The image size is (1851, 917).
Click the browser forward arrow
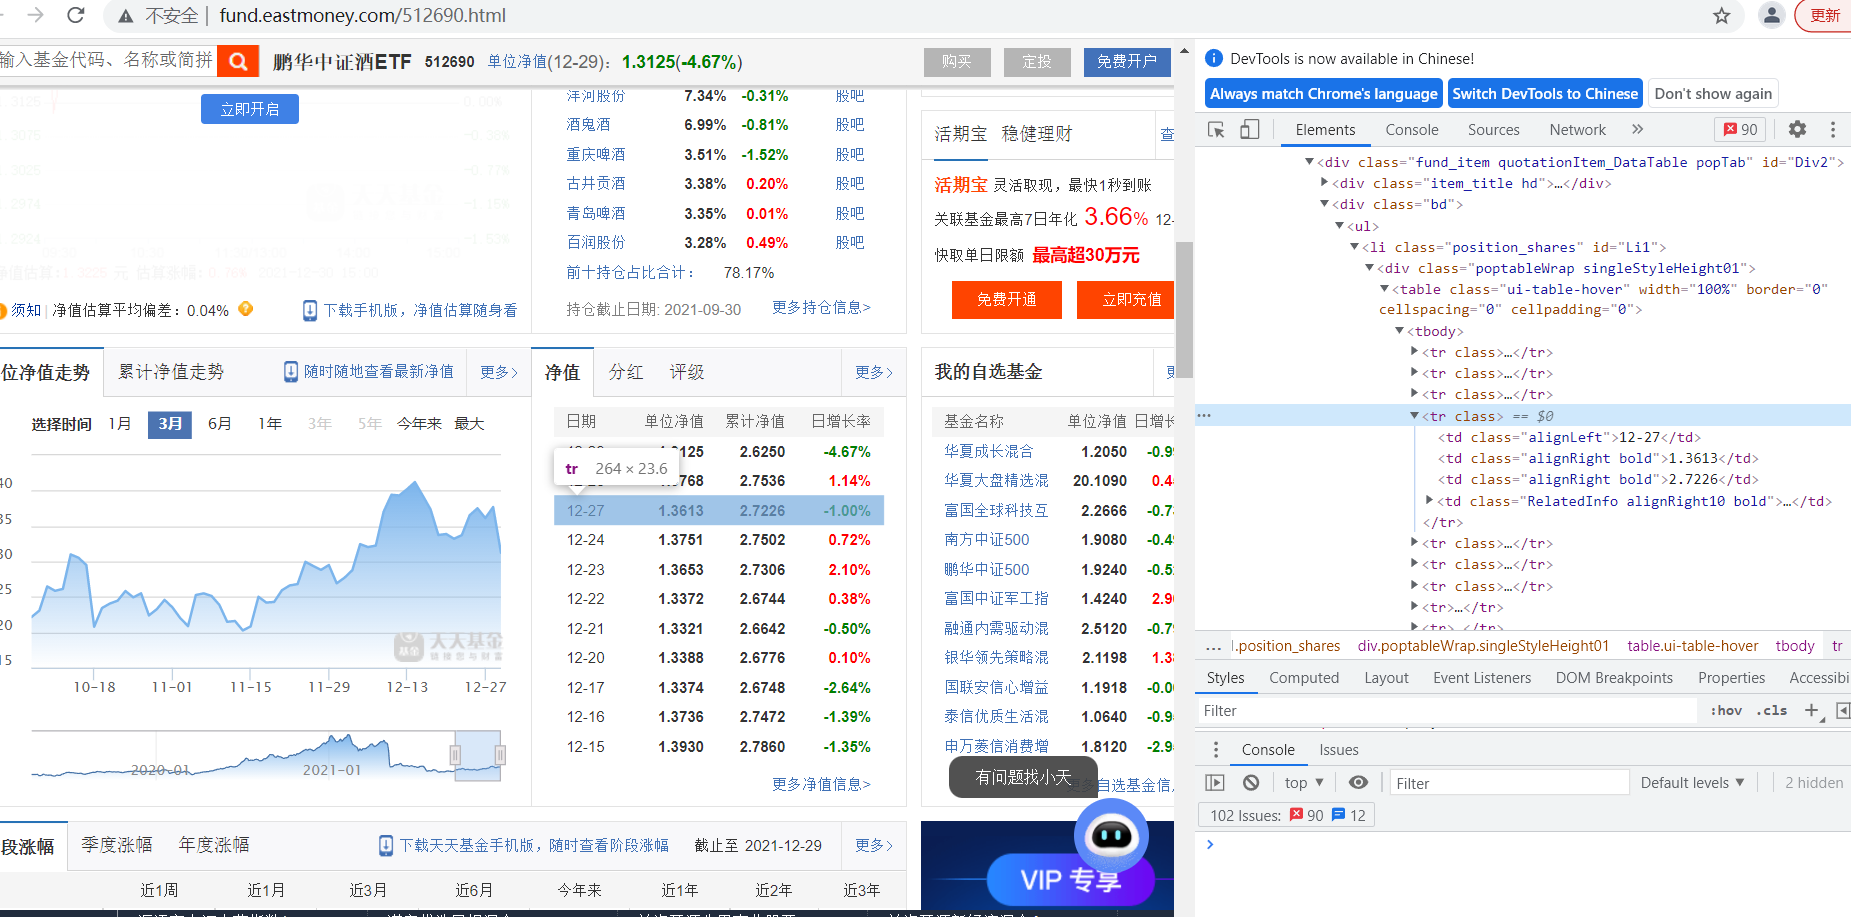point(36,15)
